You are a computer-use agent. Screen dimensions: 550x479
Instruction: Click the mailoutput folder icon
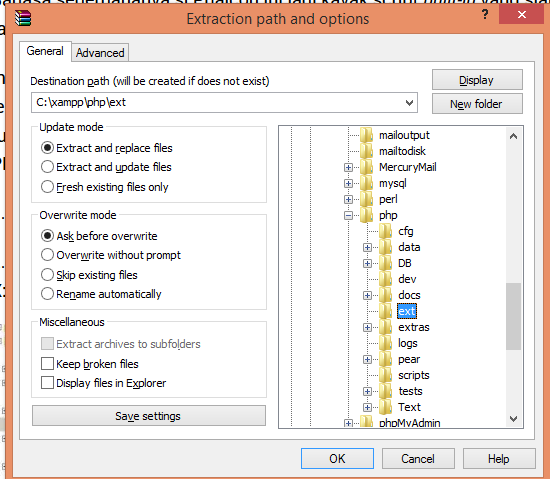[x=367, y=135]
